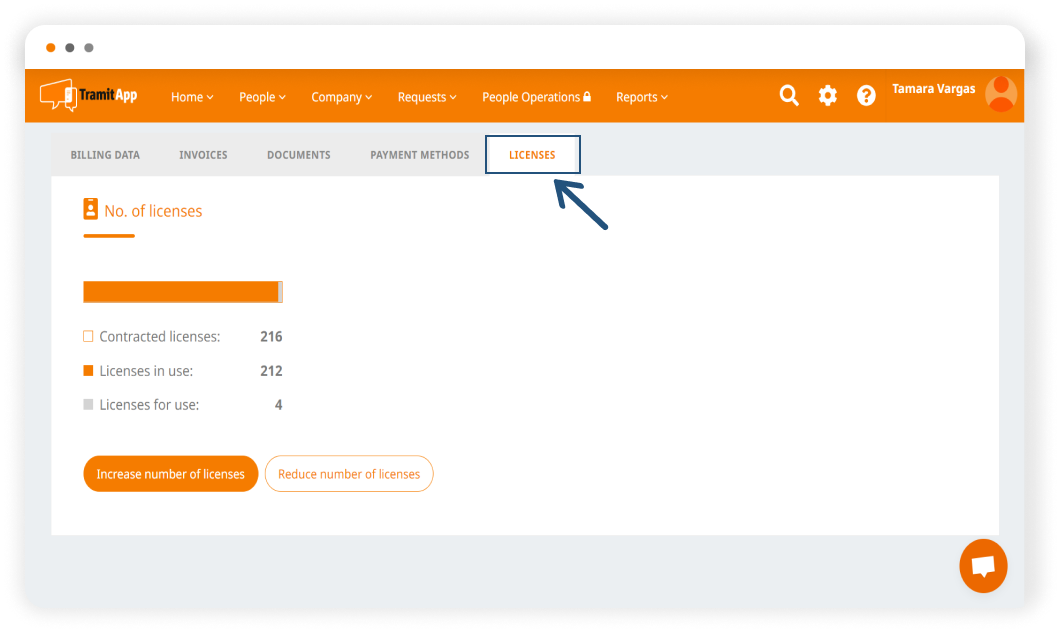Click the orange license usage bar

point(181,292)
